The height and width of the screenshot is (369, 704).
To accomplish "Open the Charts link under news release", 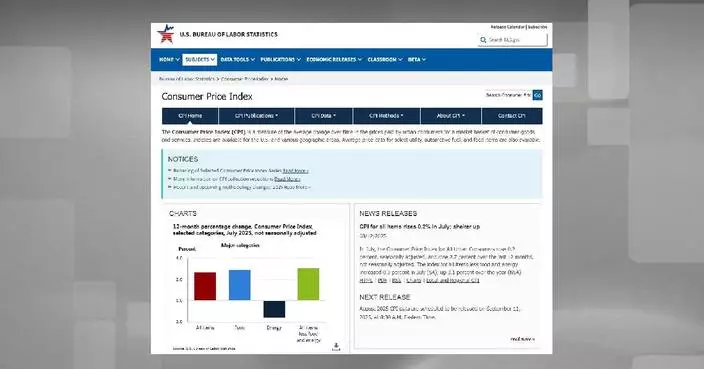I will pos(414,281).
